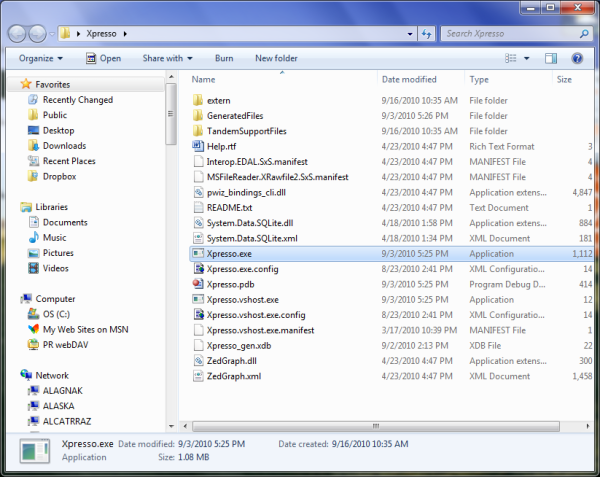This screenshot has height=477, width=600.
Task: Collapse the Libraries tree section
Action: tap(11, 207)
